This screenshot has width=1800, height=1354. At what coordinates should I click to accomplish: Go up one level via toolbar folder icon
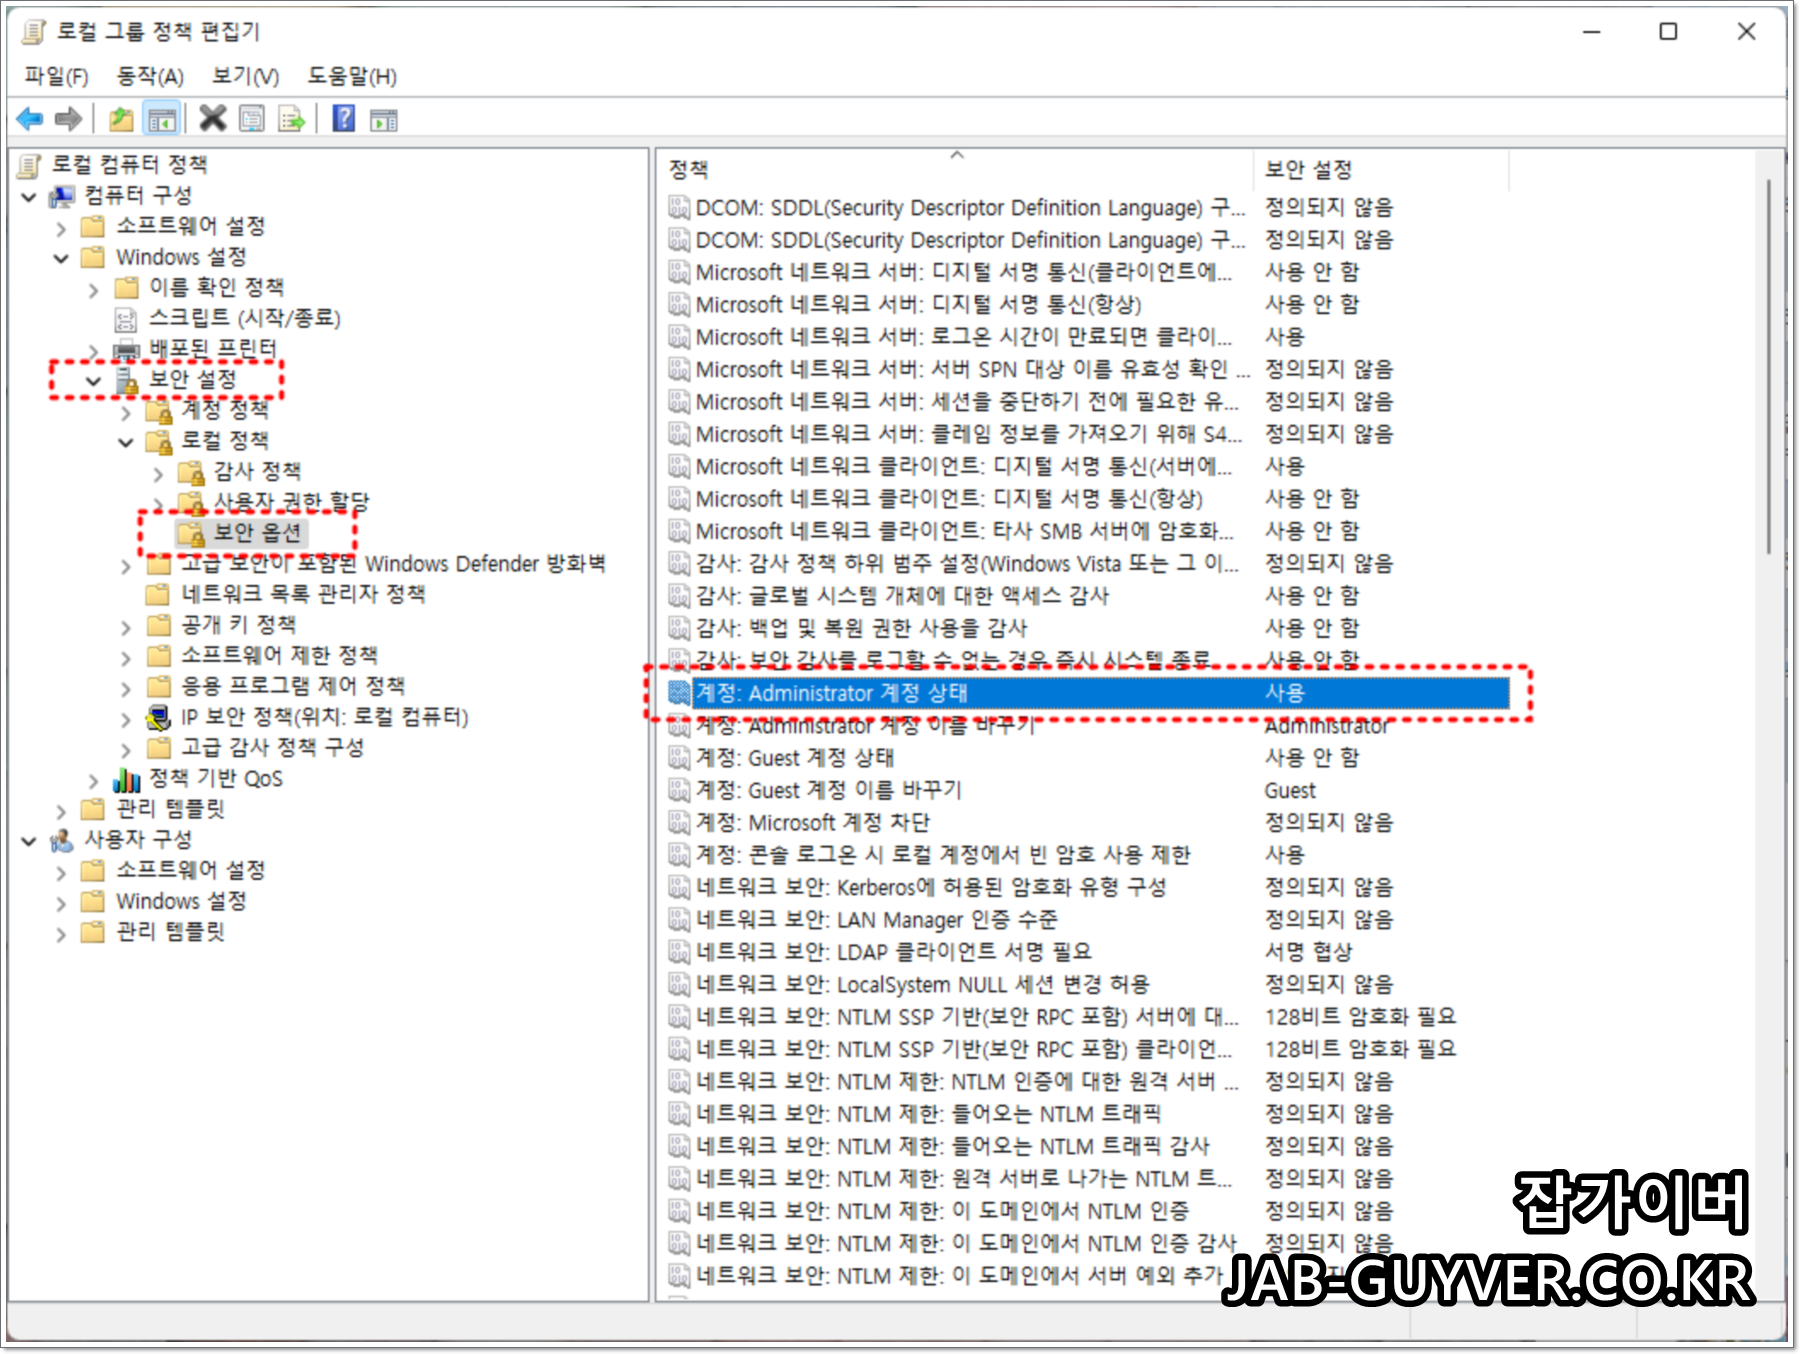tap(121, 119)
